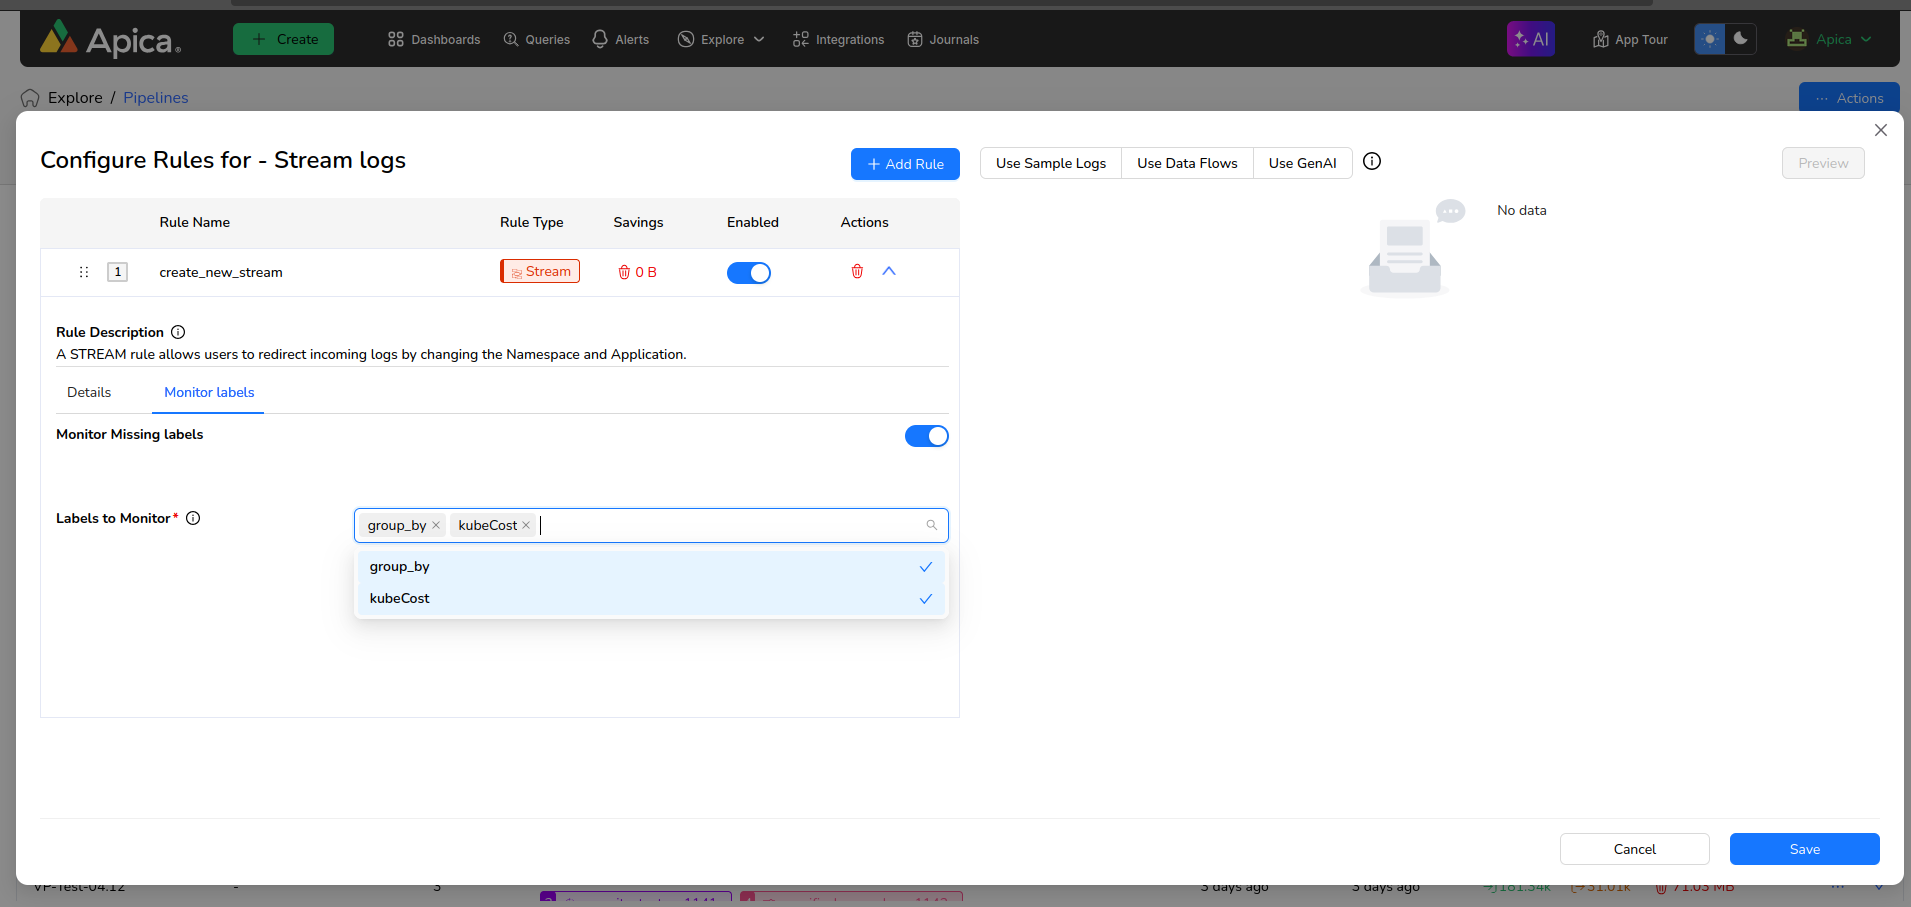Click the info icon next to Use GenAI
This screenshot has width=1911, height=907.
pyautogui.click(x=1372, y=162)
